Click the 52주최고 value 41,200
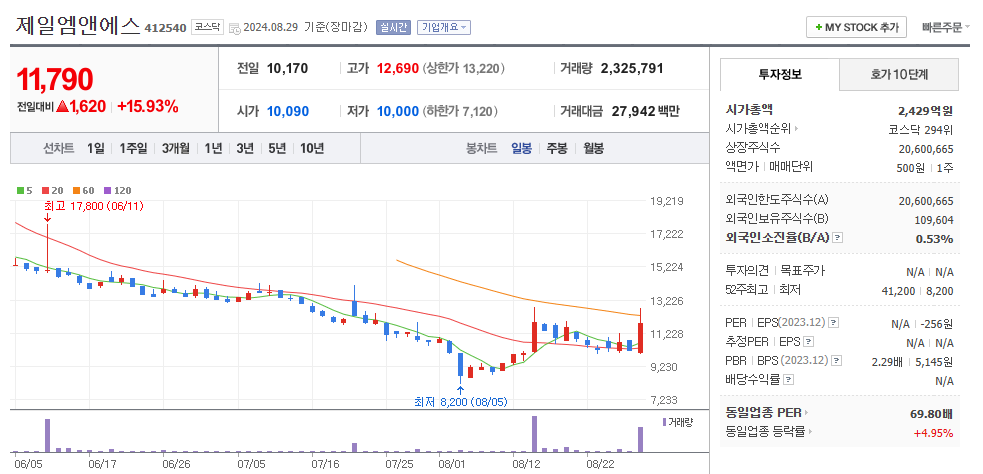Image resolution: width=983 pixels, height=474 pixels. coord(899,290)
